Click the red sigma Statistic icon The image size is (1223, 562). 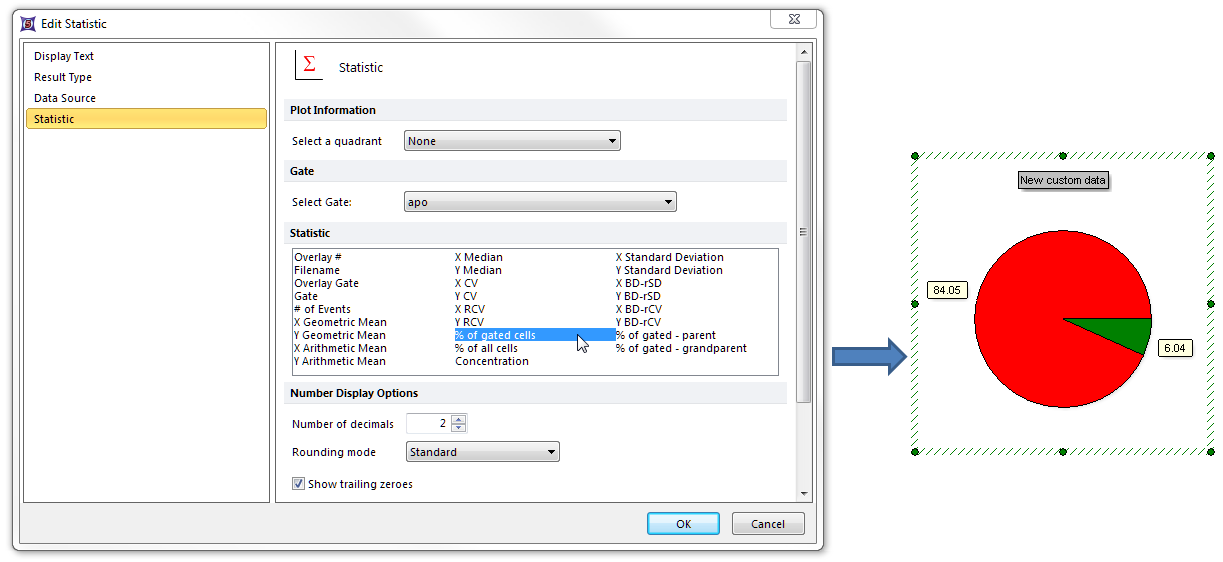(x=309, y=66)
